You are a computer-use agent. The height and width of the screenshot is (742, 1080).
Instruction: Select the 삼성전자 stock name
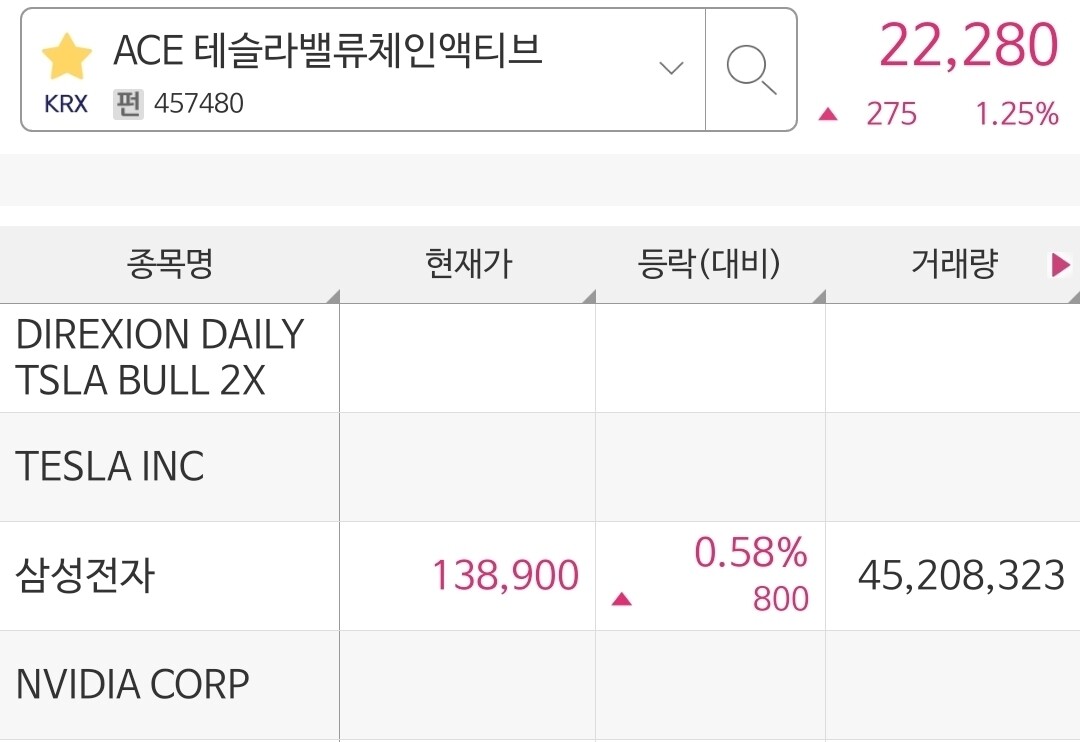click(85, 576)
